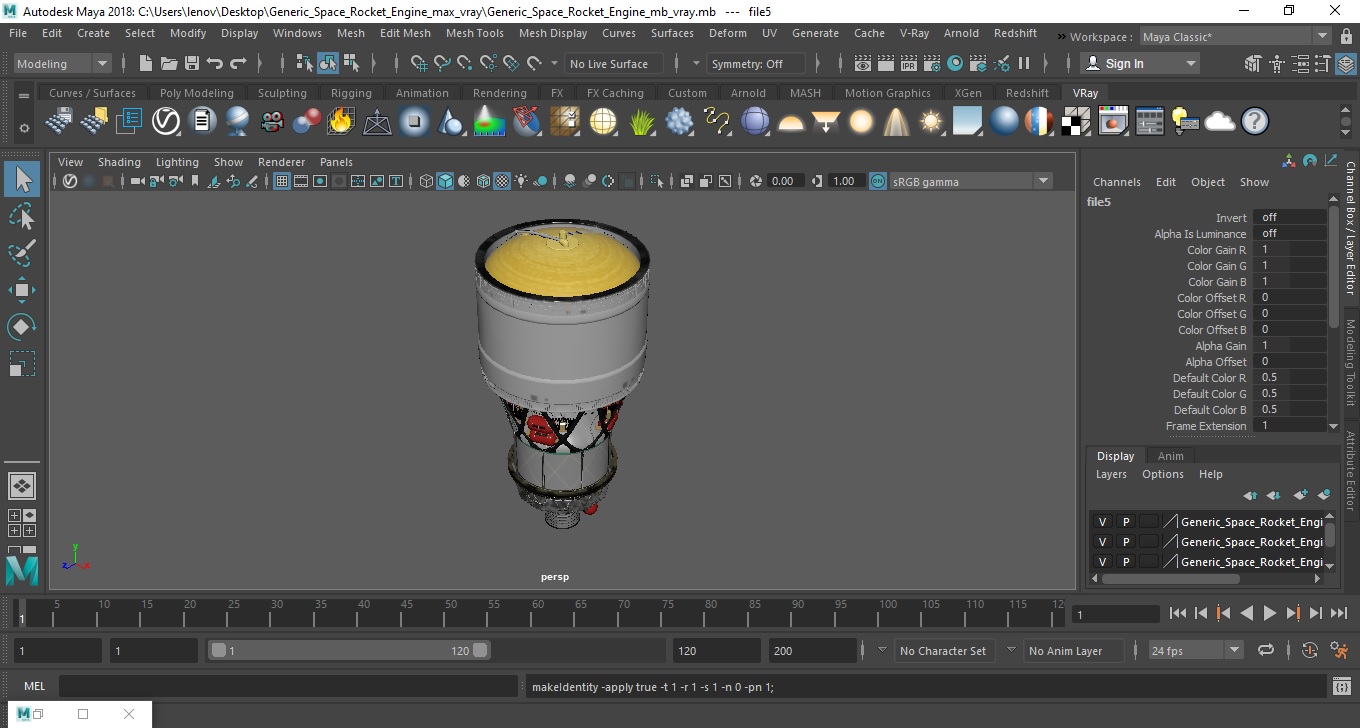Viewport: 1360px width, 728px height.
Task: Switch to Anim tab in layer editor
Action: [1170, 456]
